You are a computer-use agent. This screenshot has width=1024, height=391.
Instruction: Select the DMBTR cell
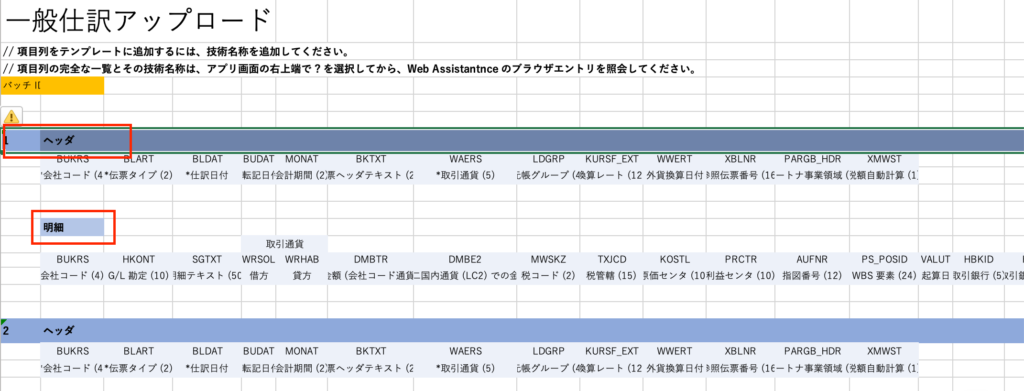coord(371,259)
